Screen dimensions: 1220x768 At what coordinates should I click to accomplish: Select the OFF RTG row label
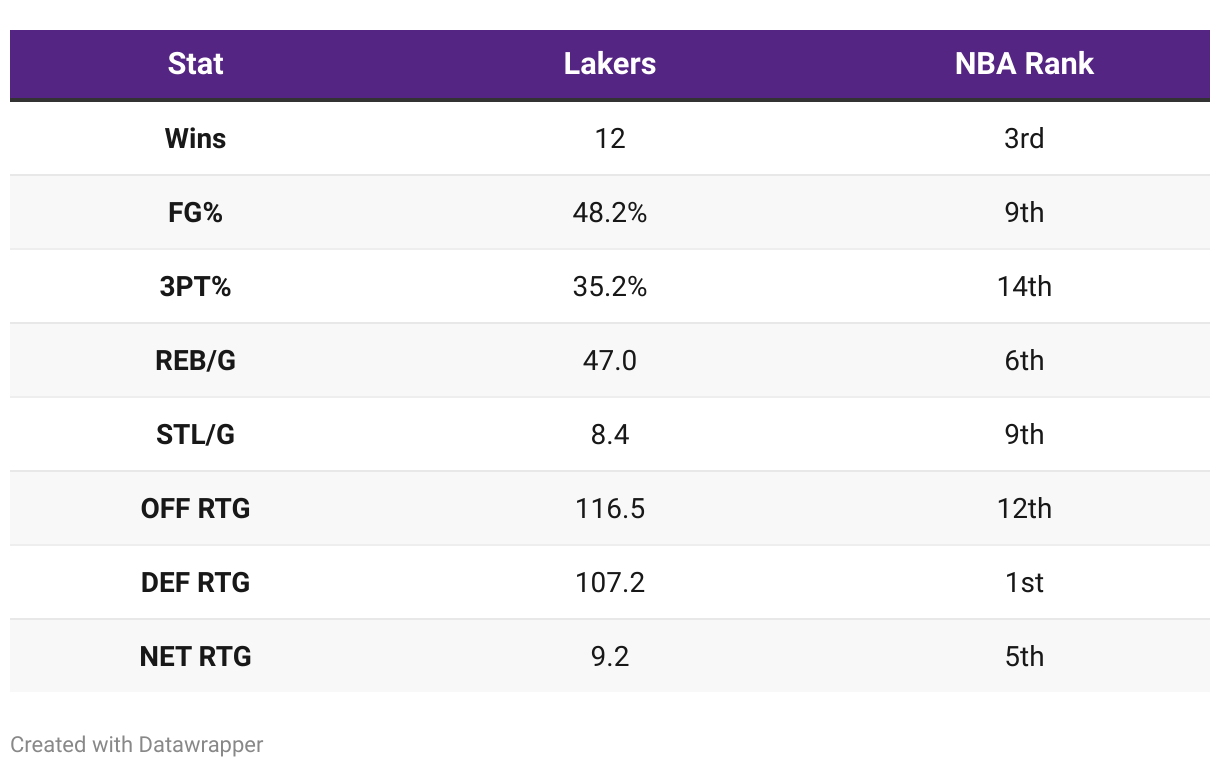pyautogui.click(x=196, y=508)
